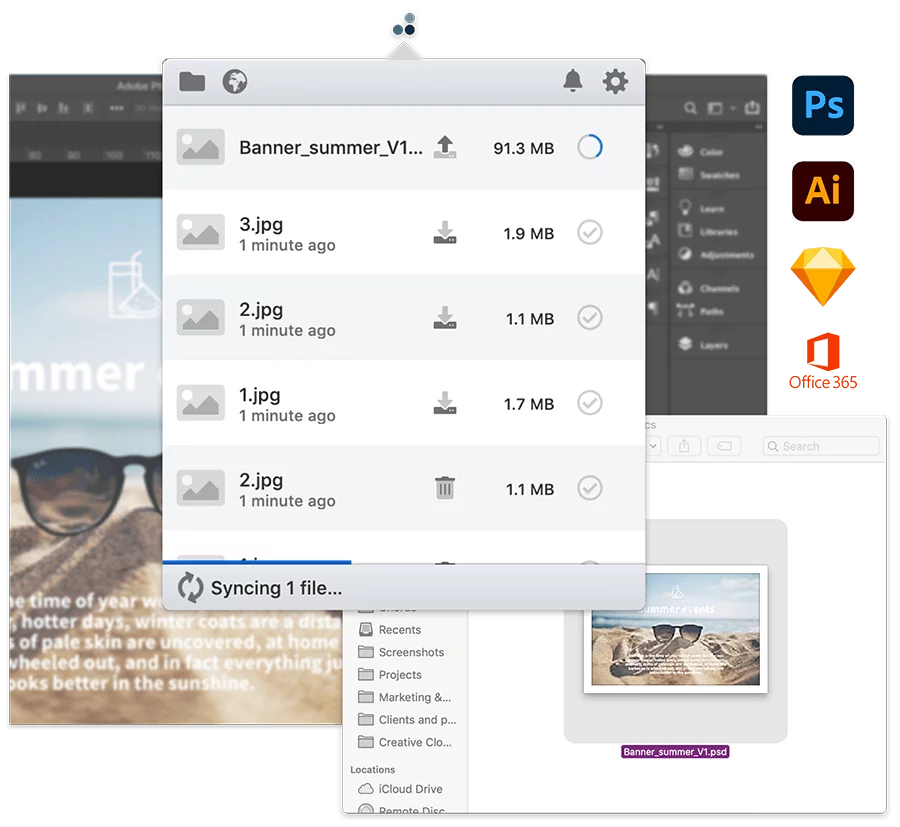Viewport: 900px width, 827px height.
Task: Click the Finder Search field
Action: (x=820, y=446)
